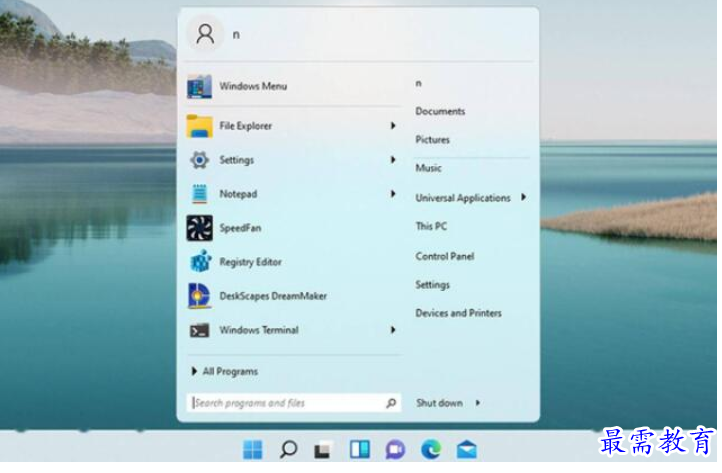Open Music in right column
The height and width of the screenshot is (473, 722).
tap(428, 168)
